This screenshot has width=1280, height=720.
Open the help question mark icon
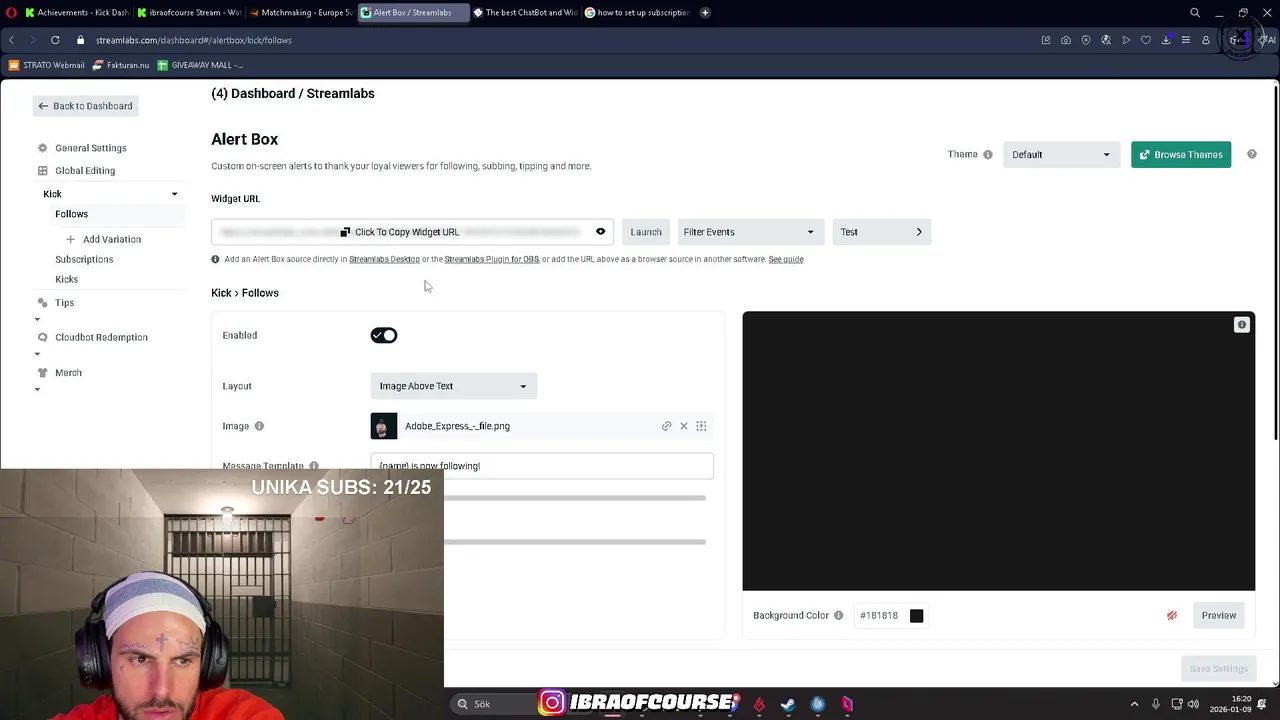click(x=1251, y=155)
